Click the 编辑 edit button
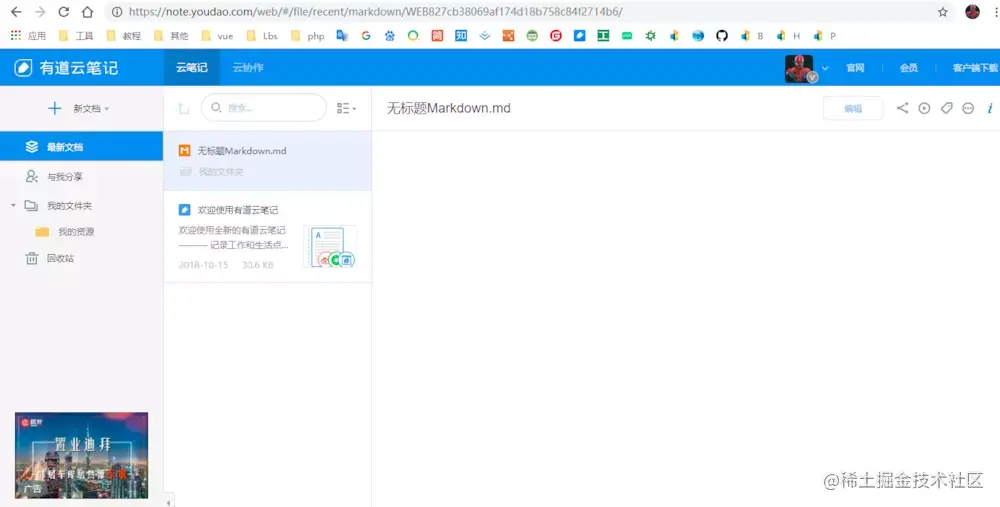 click(x=853, y=108)
